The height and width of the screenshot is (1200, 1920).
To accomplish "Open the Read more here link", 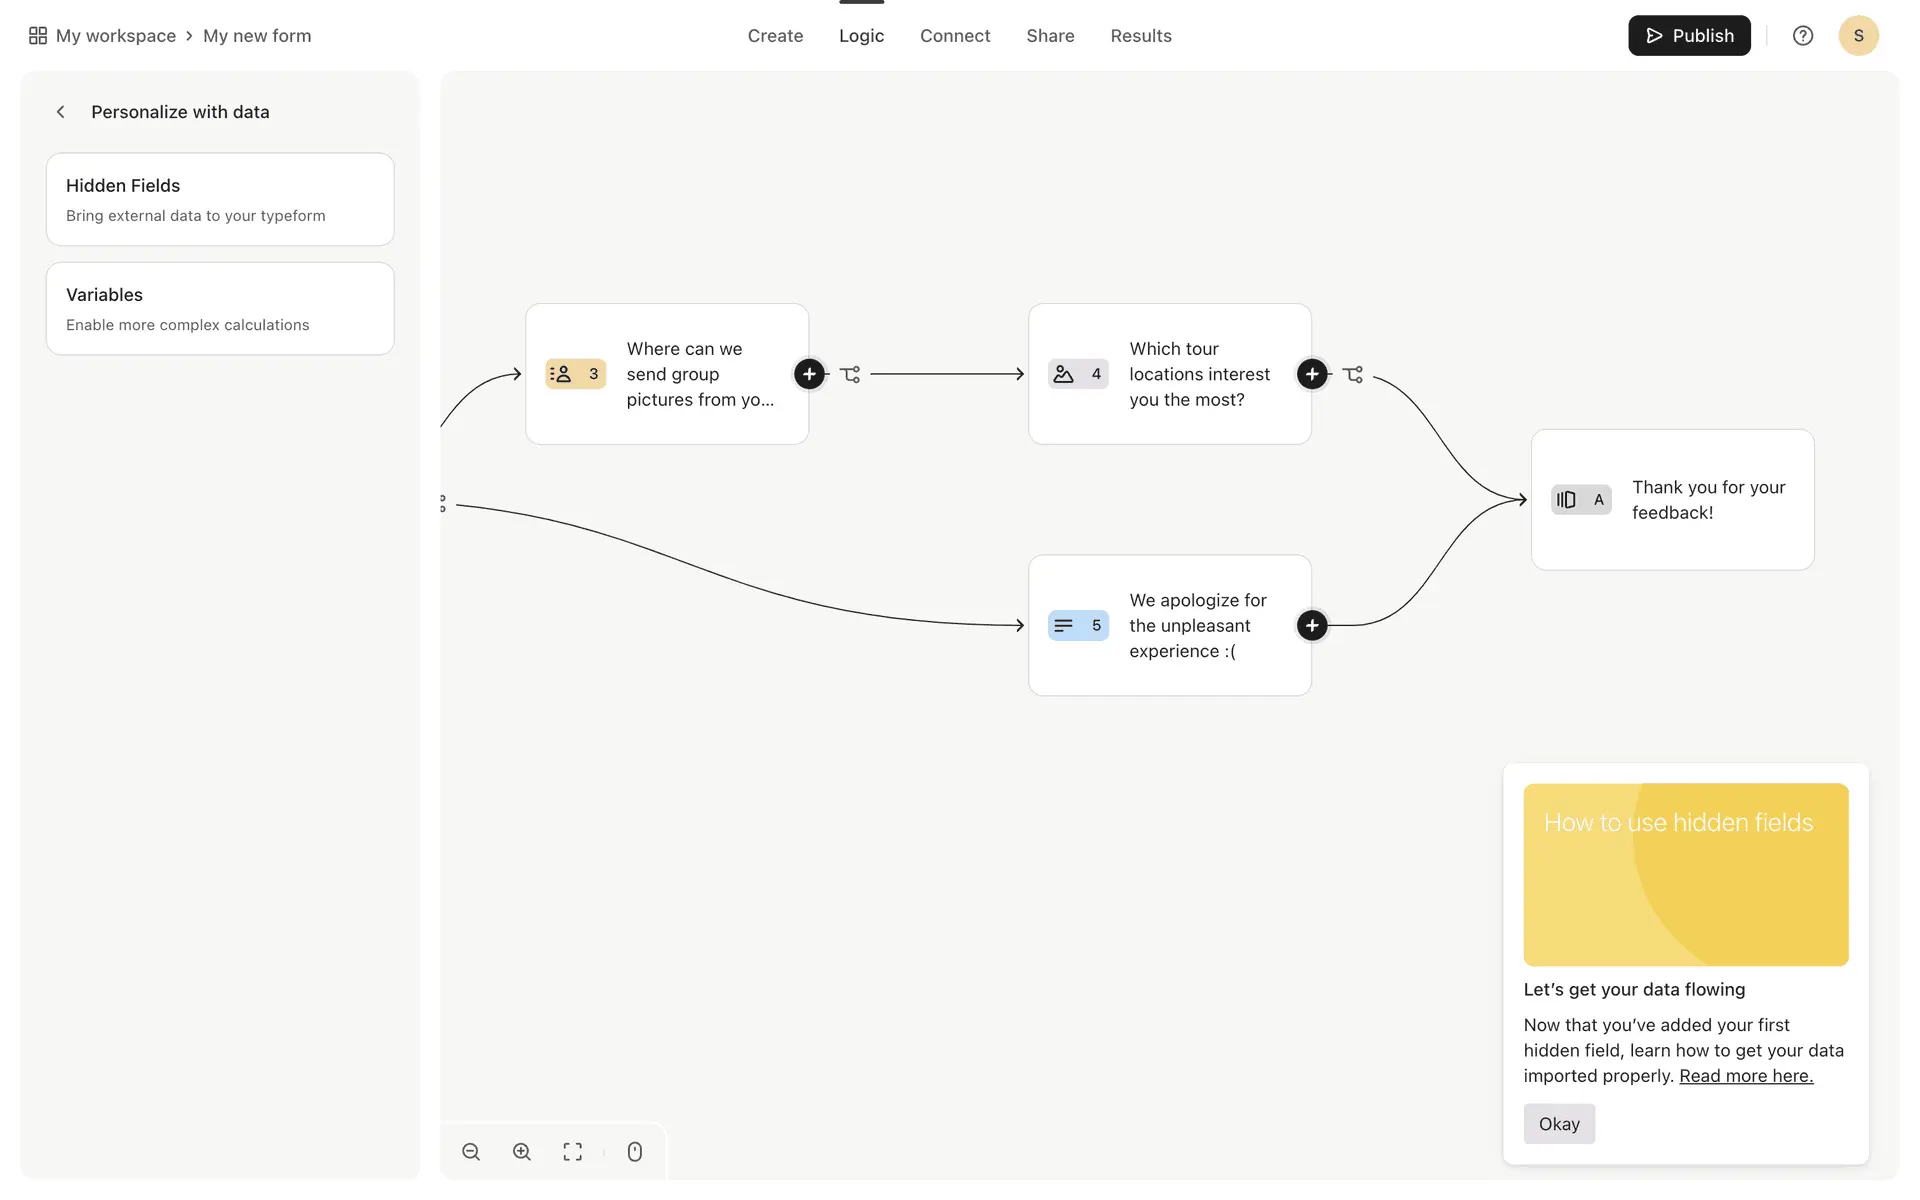I will point(1746,1076).
